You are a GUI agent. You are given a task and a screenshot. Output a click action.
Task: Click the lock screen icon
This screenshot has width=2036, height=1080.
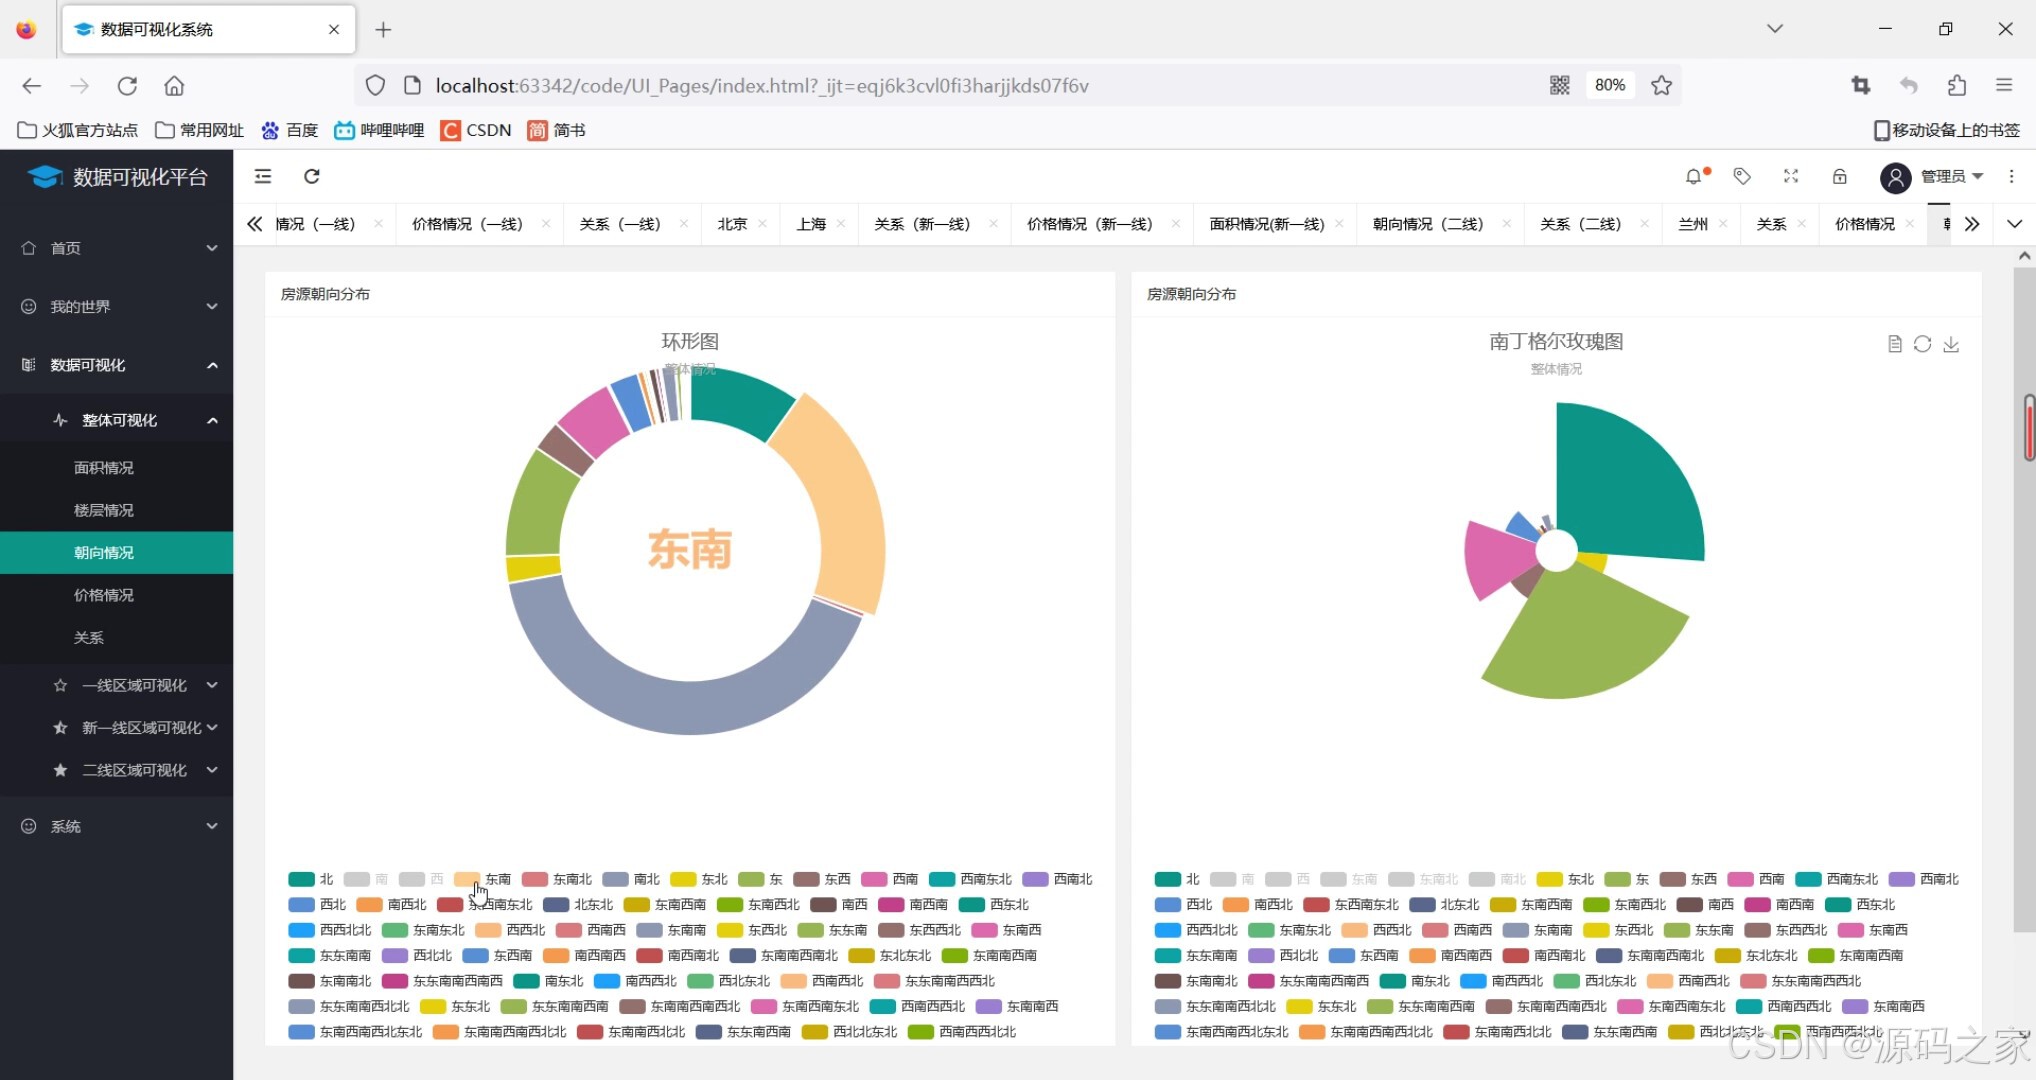coord(1839,177)
